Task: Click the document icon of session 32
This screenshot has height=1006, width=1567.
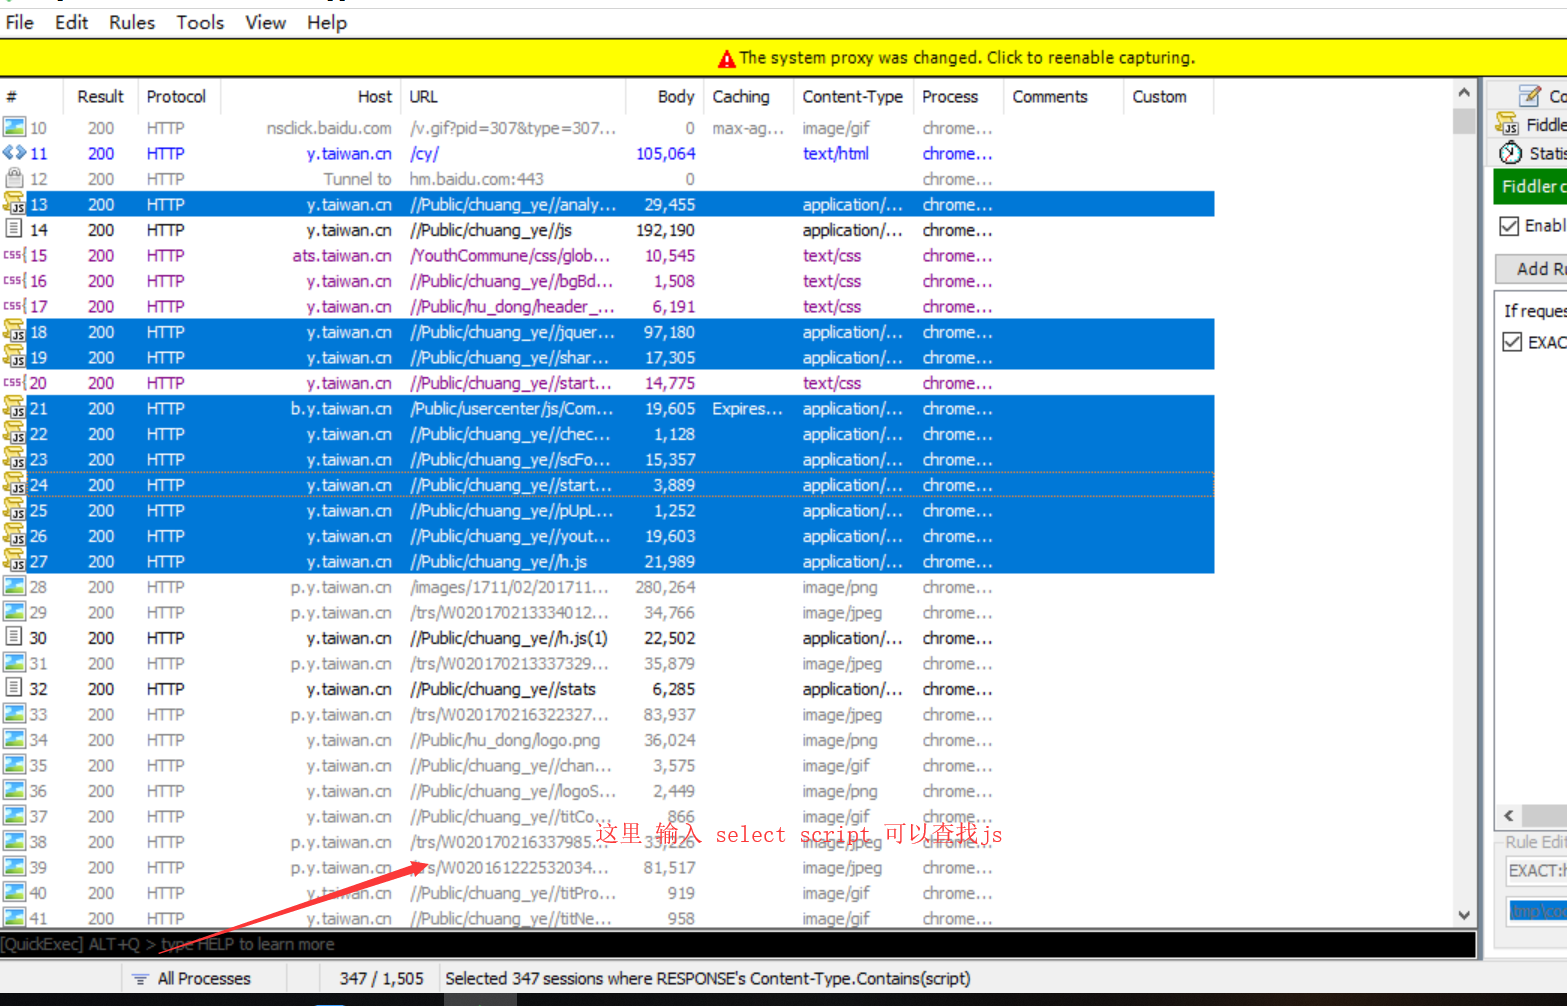Action: (14, 688)
